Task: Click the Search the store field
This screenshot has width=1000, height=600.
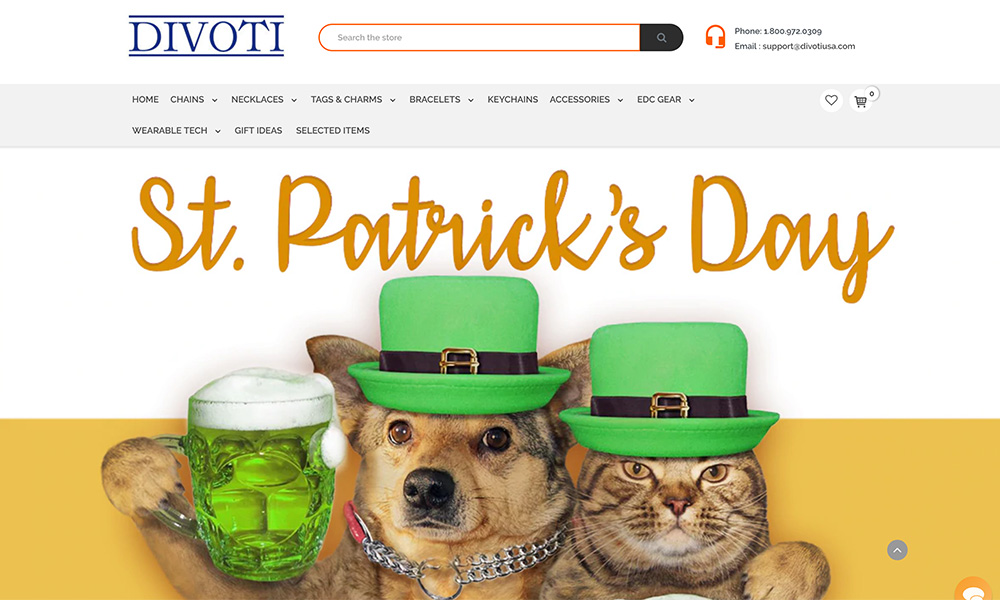Action: point(480,38)
